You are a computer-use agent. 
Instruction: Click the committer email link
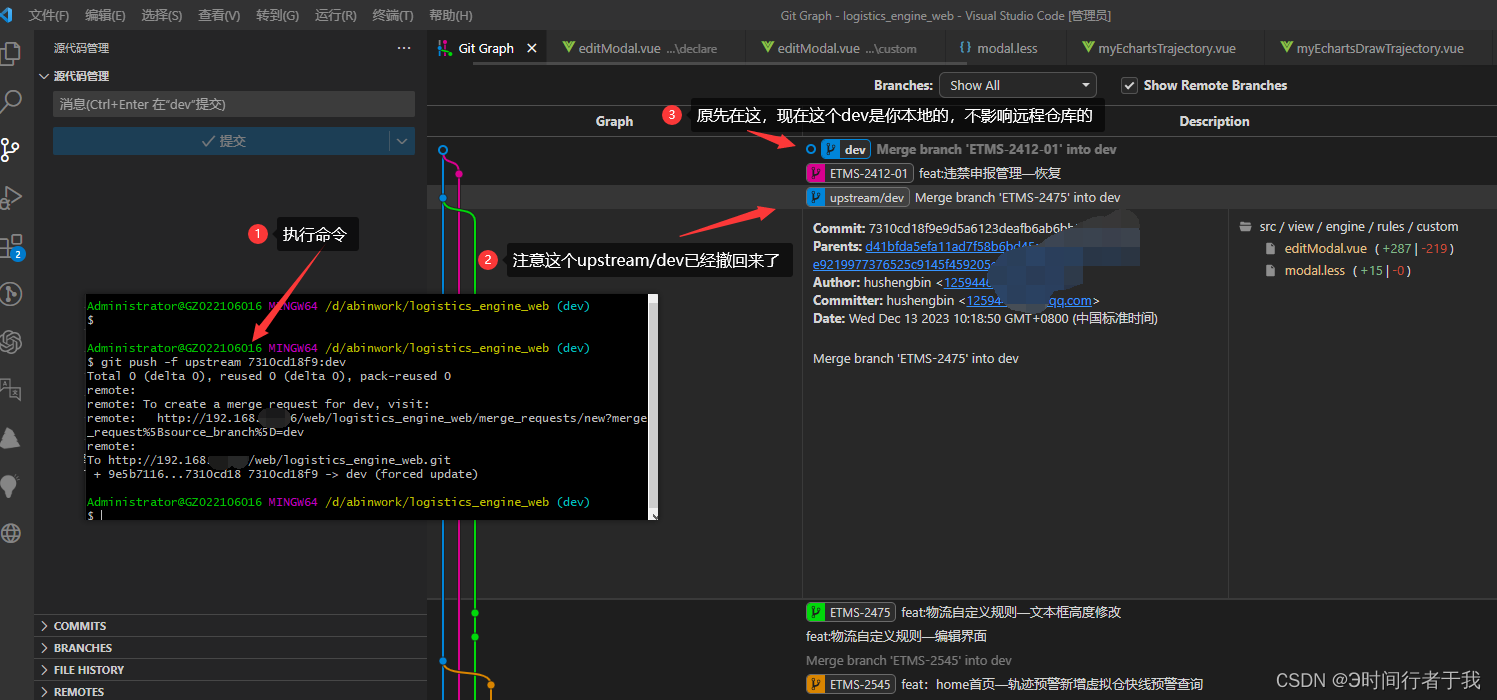pos(1029,300)
